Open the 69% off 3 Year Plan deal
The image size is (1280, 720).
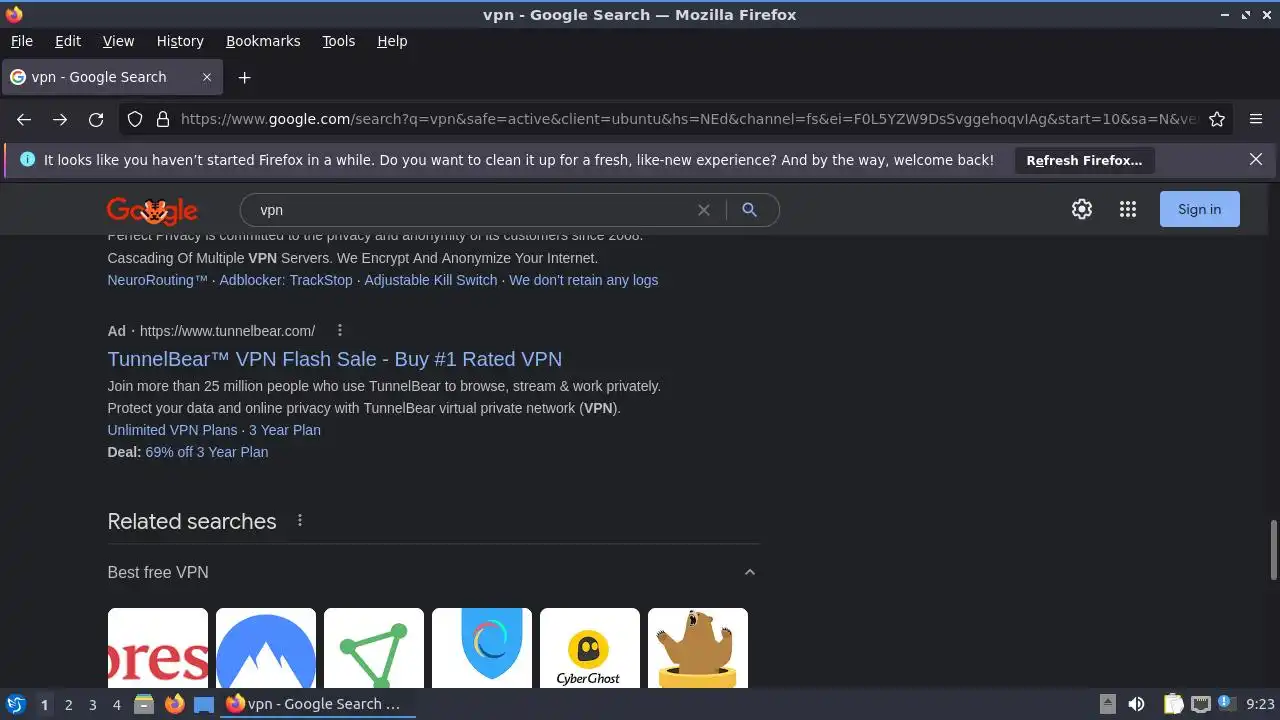207,452
